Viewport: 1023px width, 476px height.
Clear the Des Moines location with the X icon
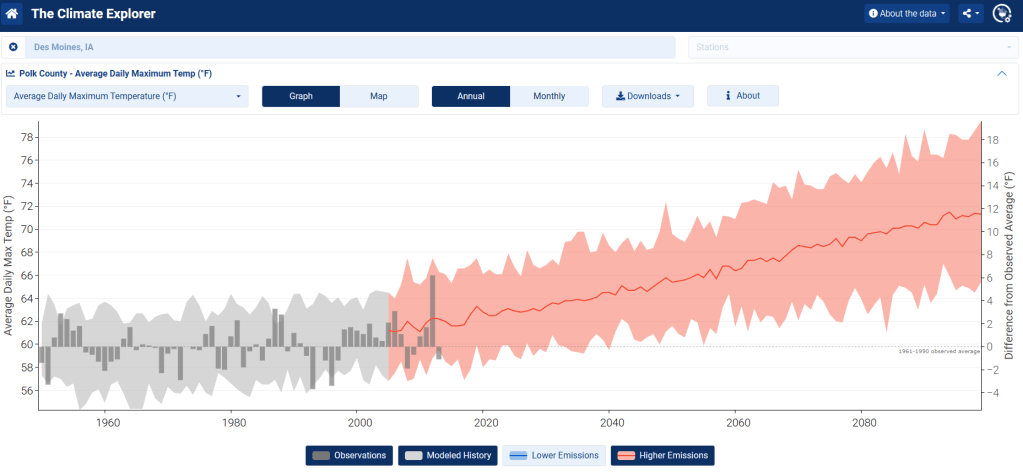pyautogui.click(x=13, y=47)
